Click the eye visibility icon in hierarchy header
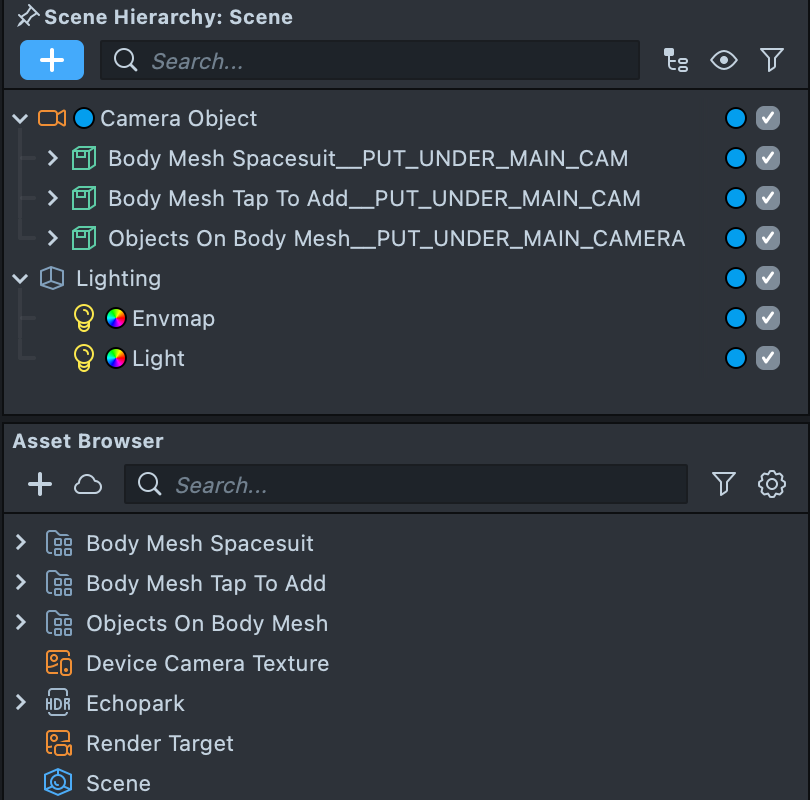 (723, 61)
